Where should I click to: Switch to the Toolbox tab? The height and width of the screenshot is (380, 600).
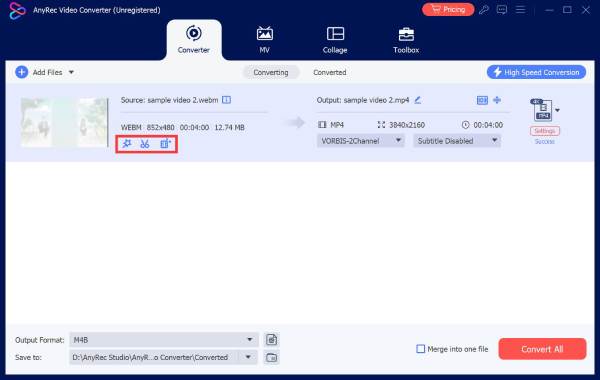click(406, 40)
